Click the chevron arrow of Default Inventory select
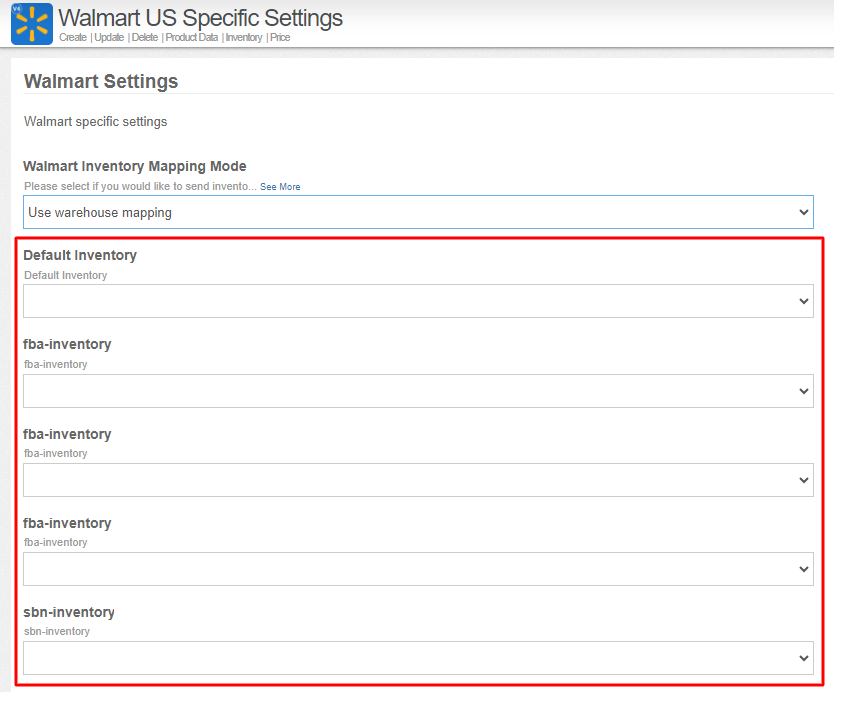This screenshot has height=708, width=844. (x=804, y=301)
